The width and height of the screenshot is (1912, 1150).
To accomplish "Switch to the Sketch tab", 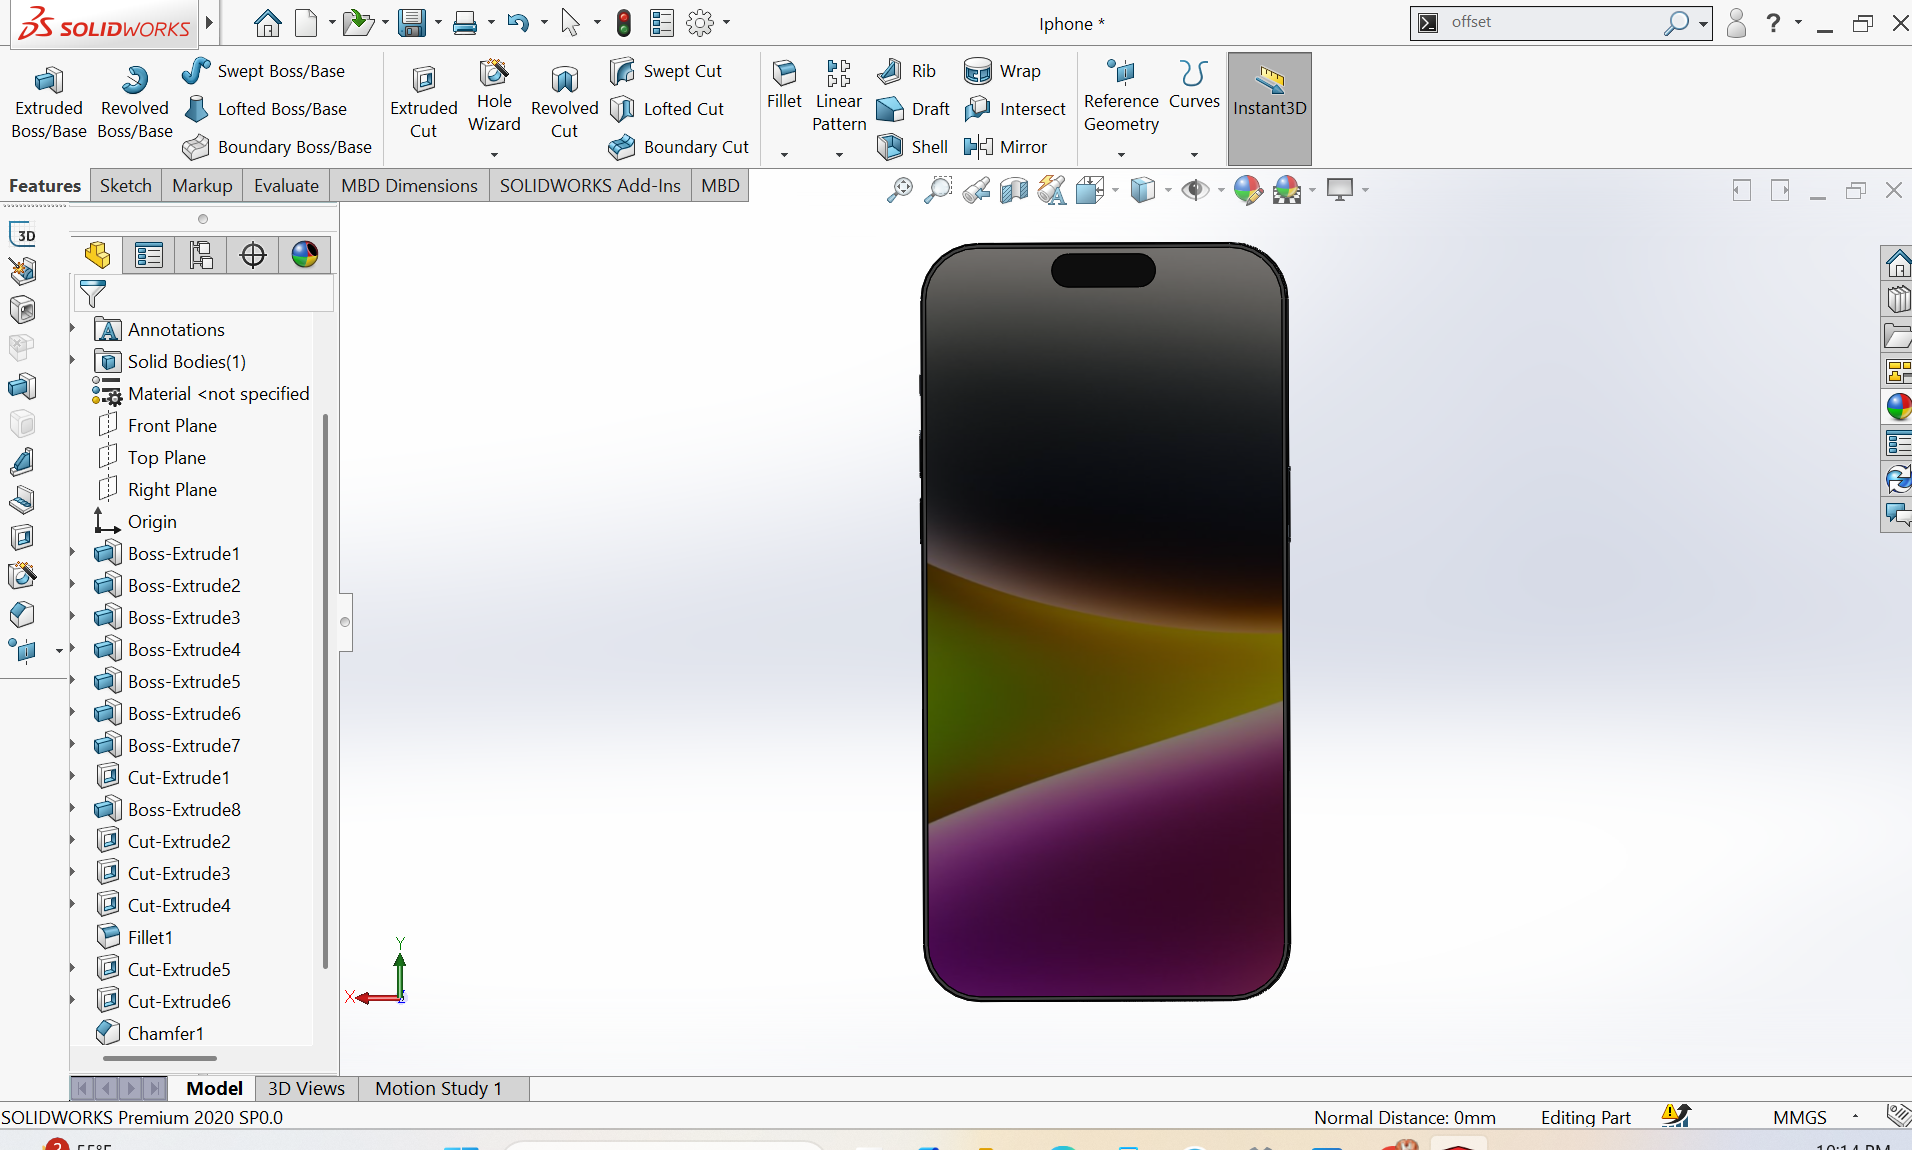I will 125,186.
